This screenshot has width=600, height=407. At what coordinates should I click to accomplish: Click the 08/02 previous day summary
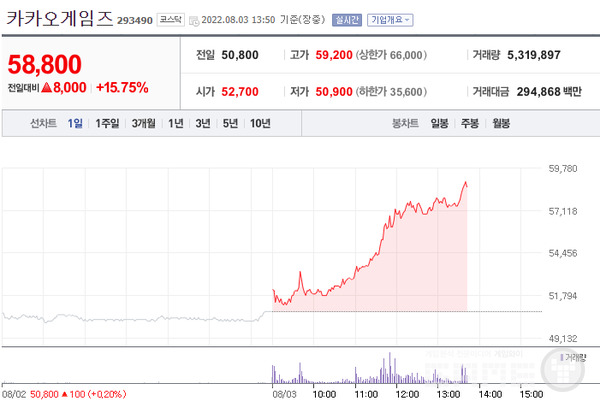pos(64,394)
